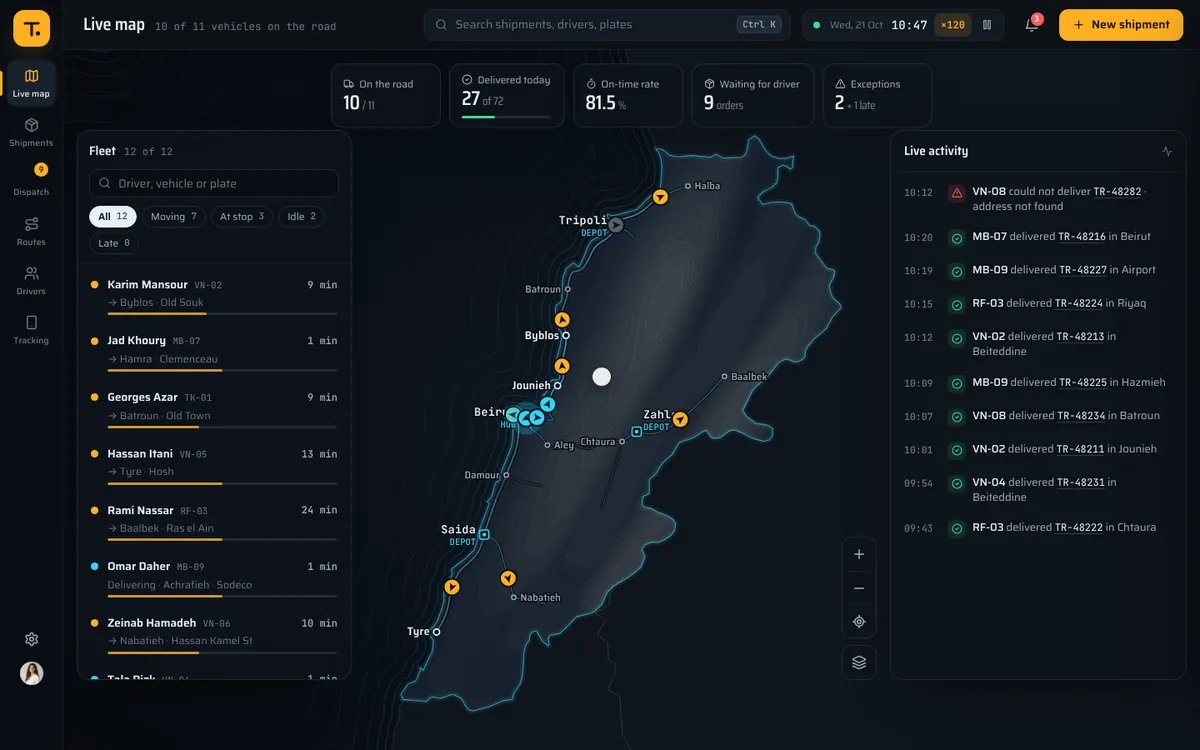1200x750 pixels.
Task: Open the On-time rate stat card
Action: coord(628,96)
